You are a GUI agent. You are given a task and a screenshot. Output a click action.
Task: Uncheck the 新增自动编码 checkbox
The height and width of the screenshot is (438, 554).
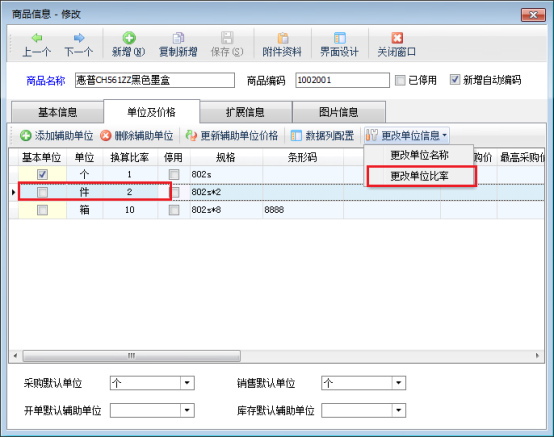[x=455, y=80]
